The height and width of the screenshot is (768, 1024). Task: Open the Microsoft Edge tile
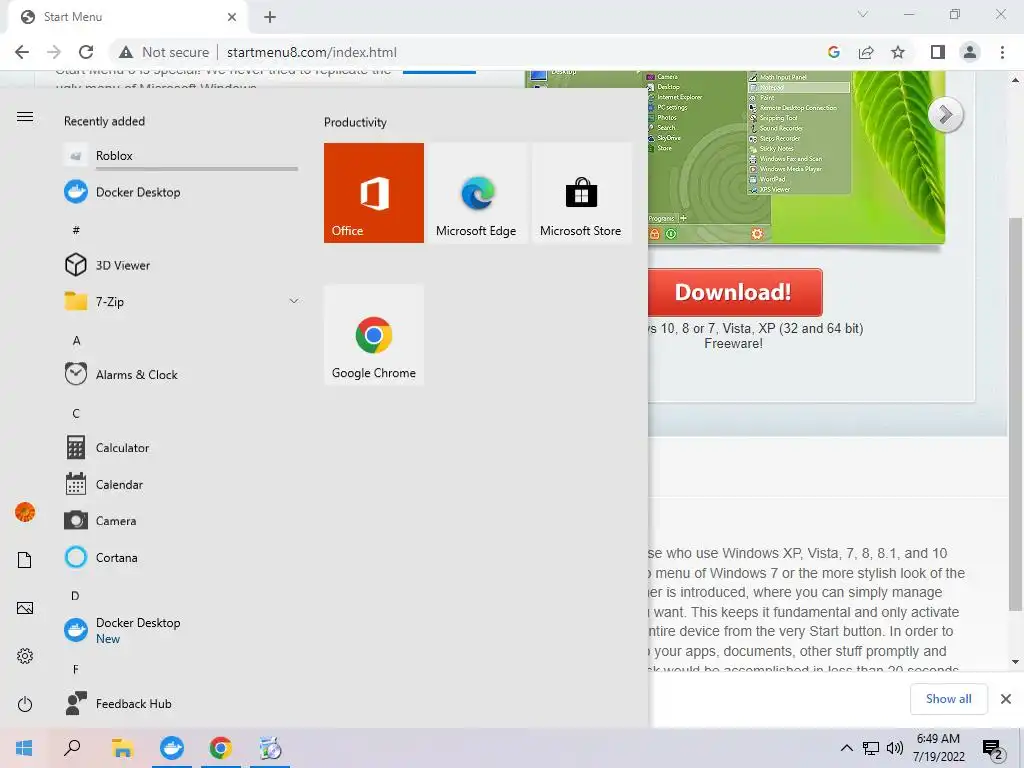(476, 193)
